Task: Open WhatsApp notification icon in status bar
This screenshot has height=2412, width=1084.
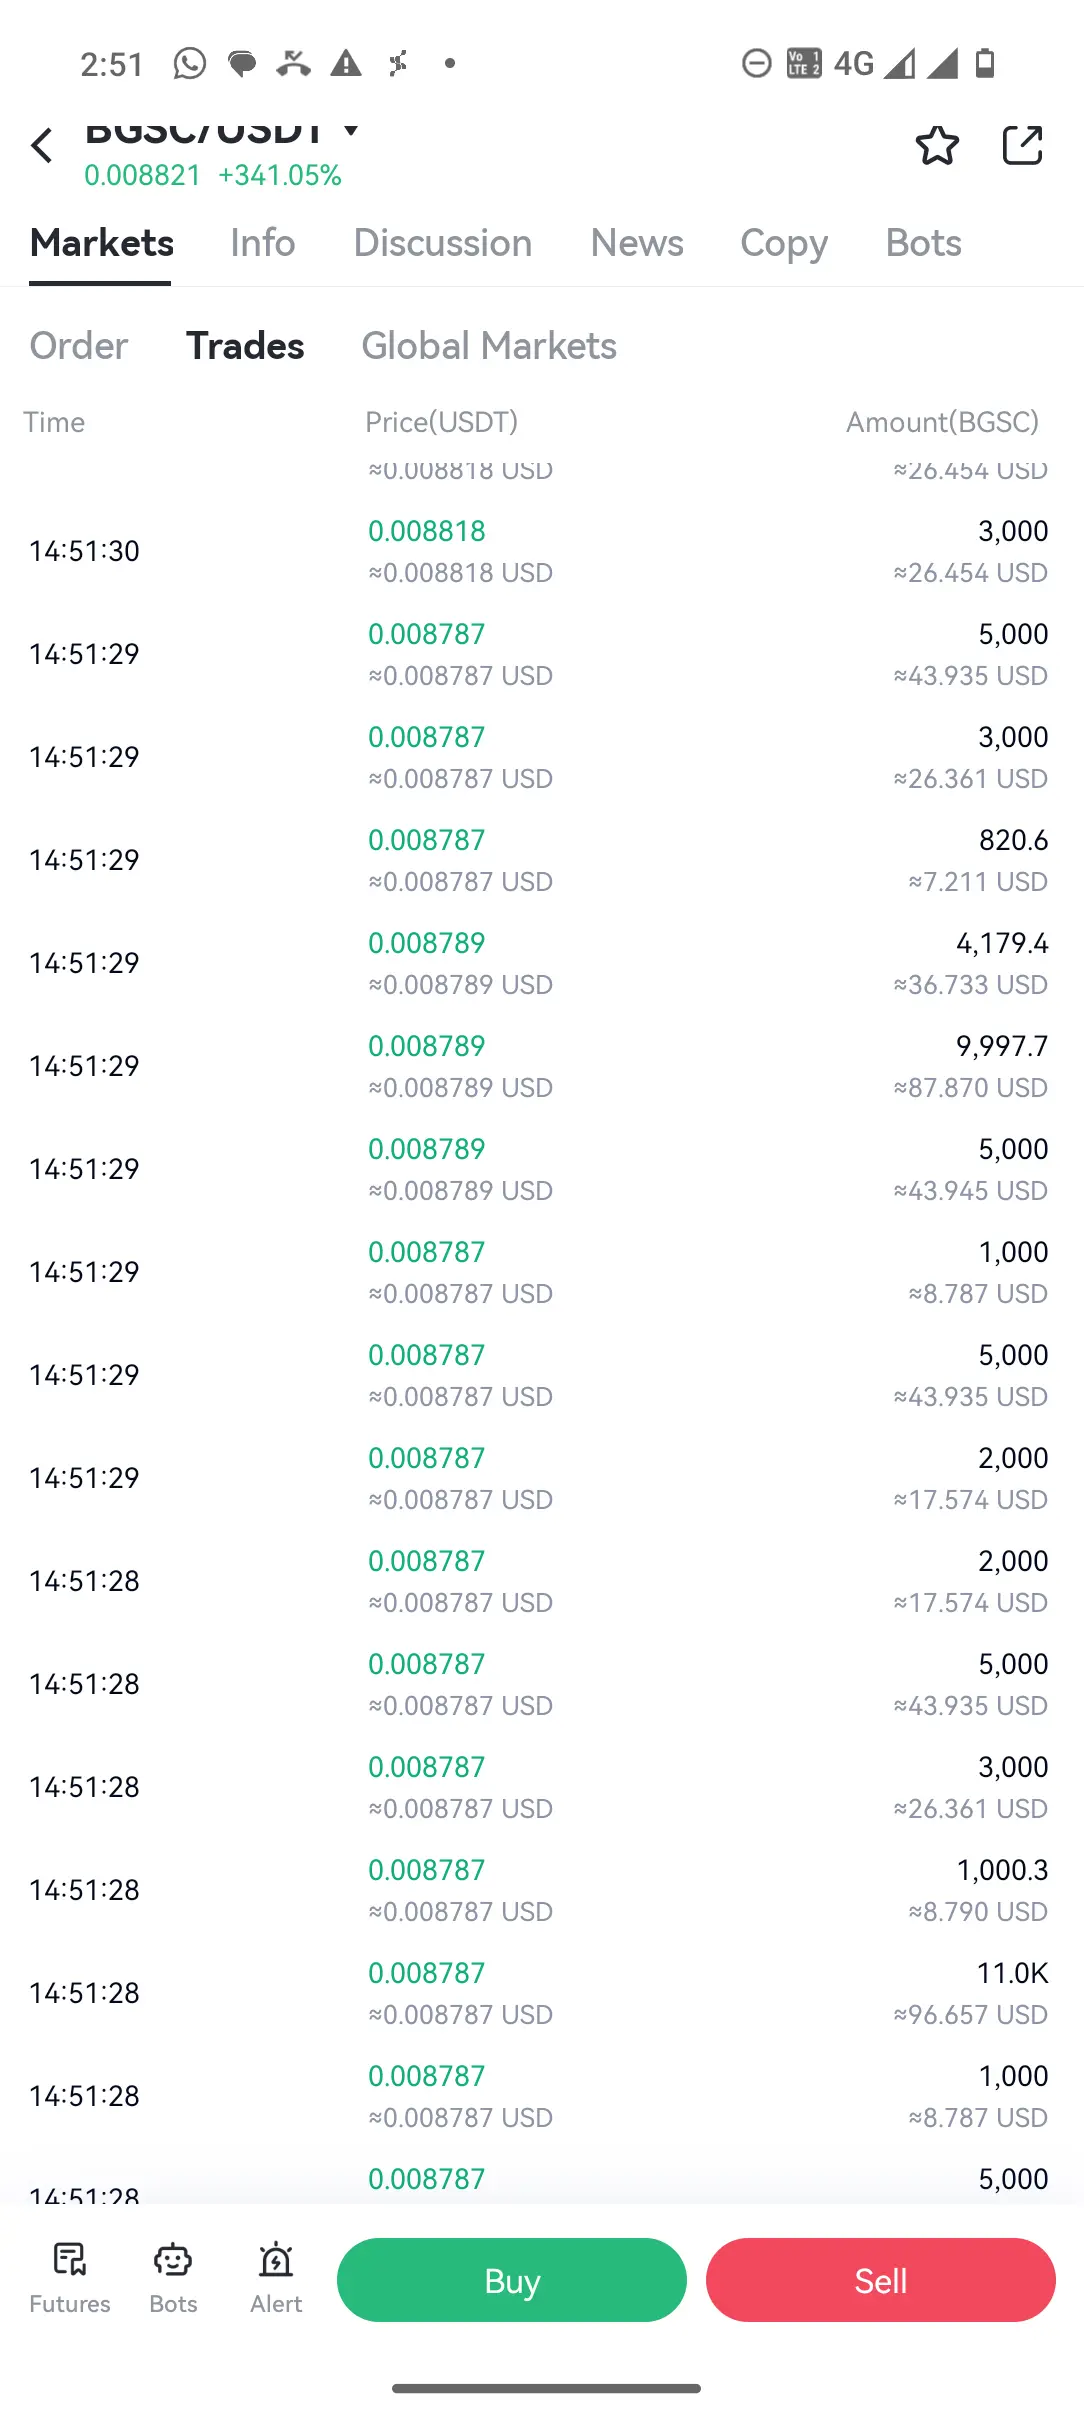Action: tap(189, 64)
